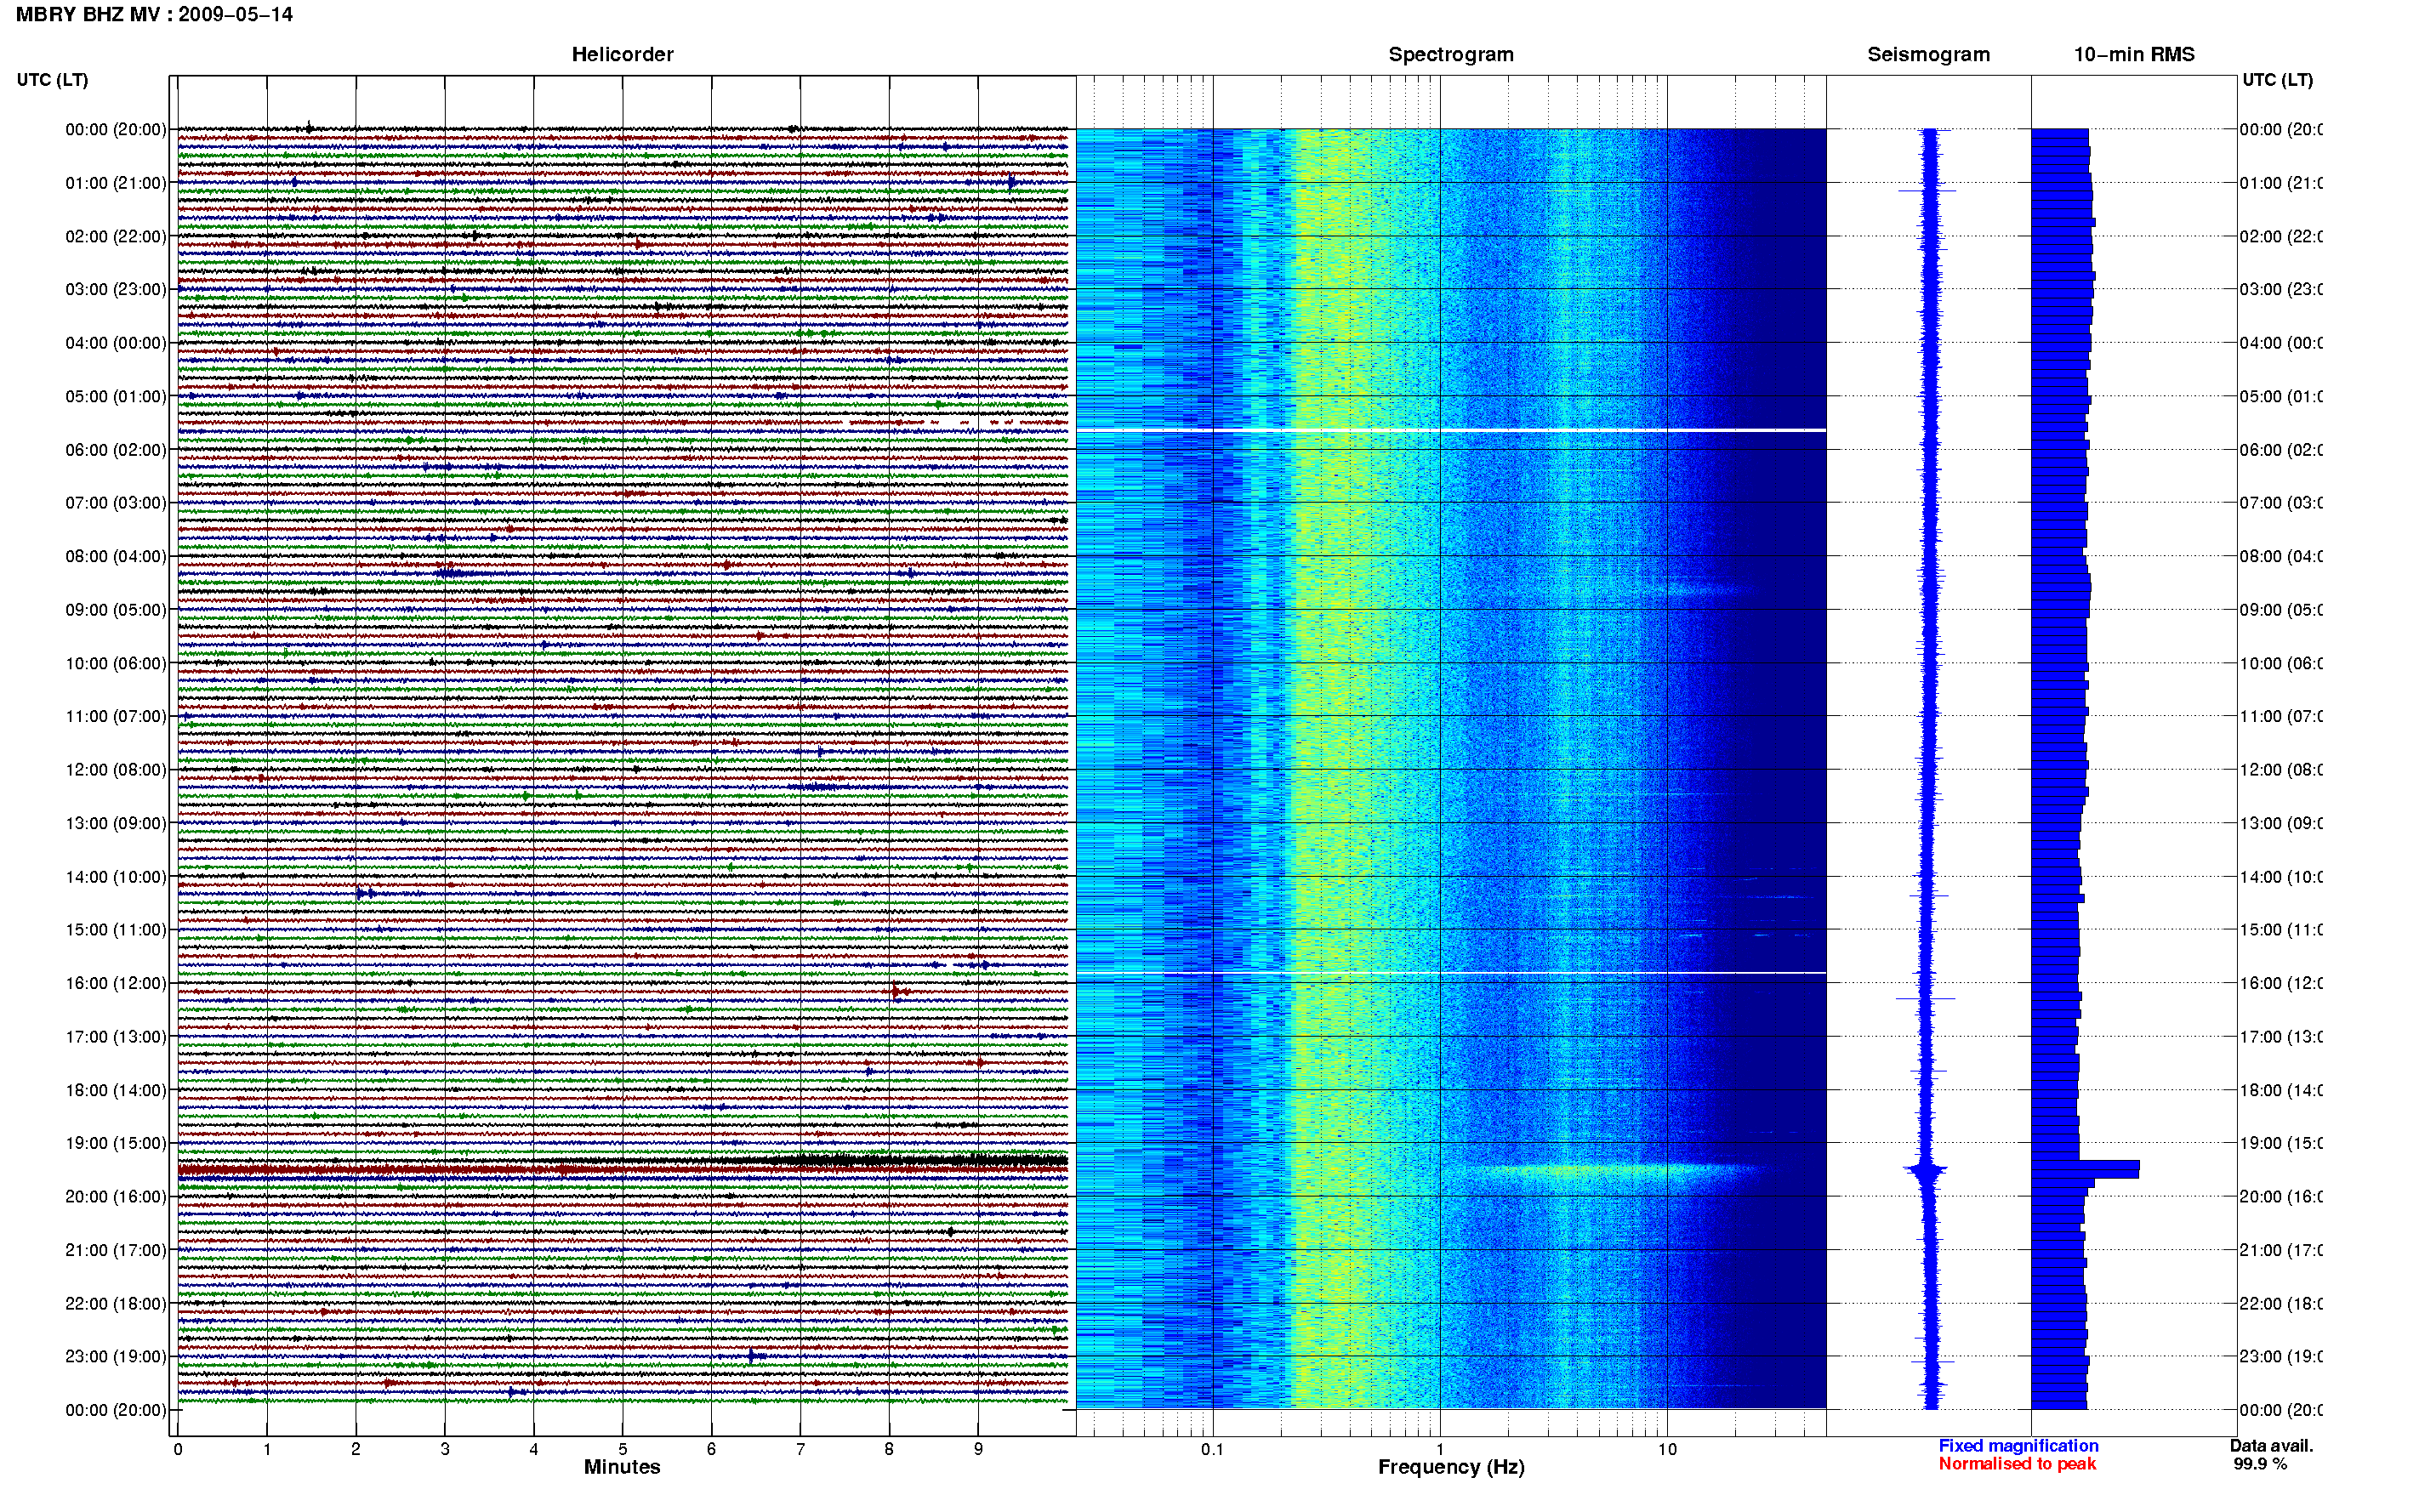
Task: Click the white data gap line near 05:40 in the spectrogram
Action: pyautogui.click(x=1451, y=430)
